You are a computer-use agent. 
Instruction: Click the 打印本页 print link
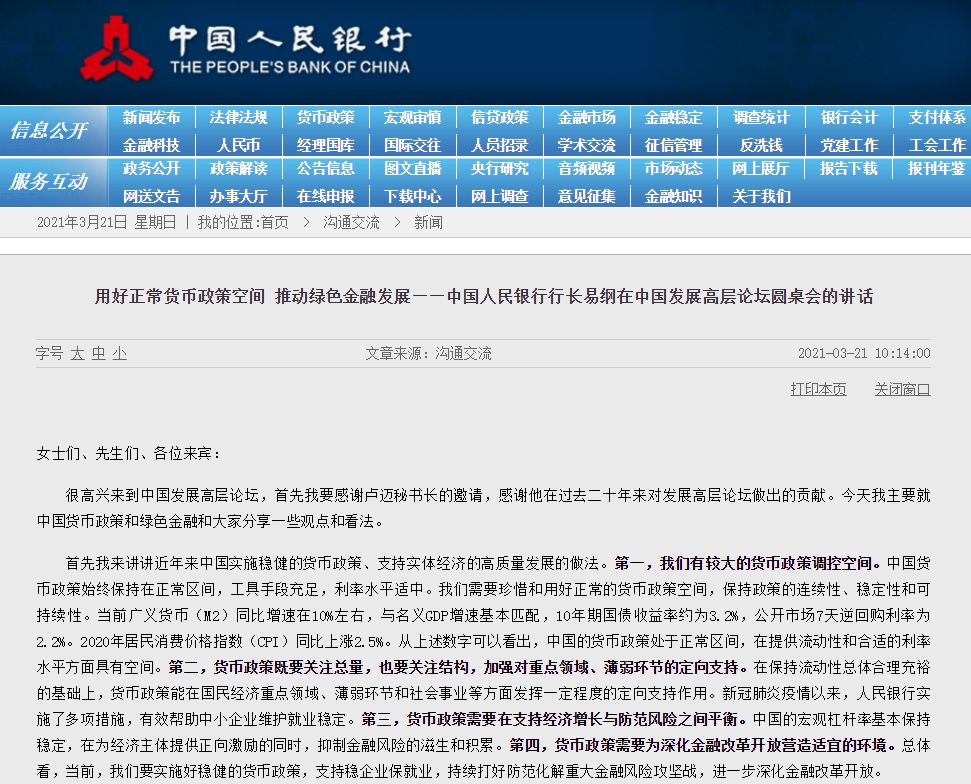pyautogui.click(x=818, y=389)
